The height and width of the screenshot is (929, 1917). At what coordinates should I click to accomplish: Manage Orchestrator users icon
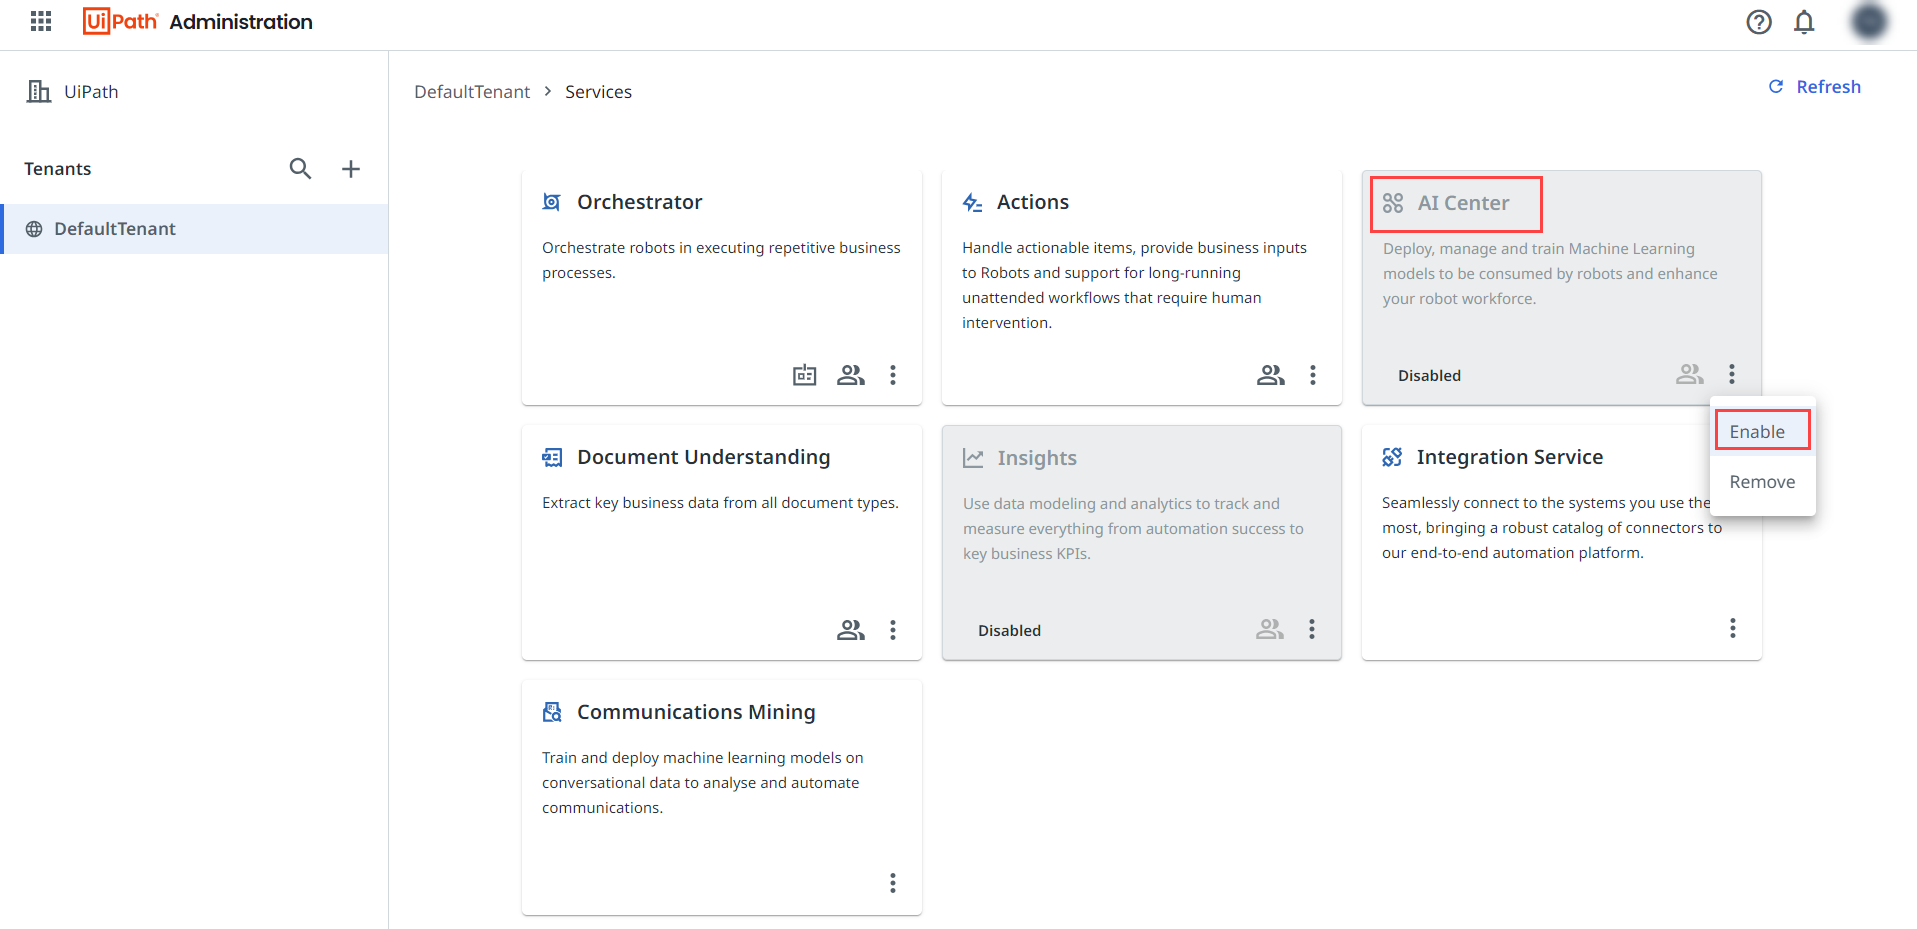(x=851, y=375)
